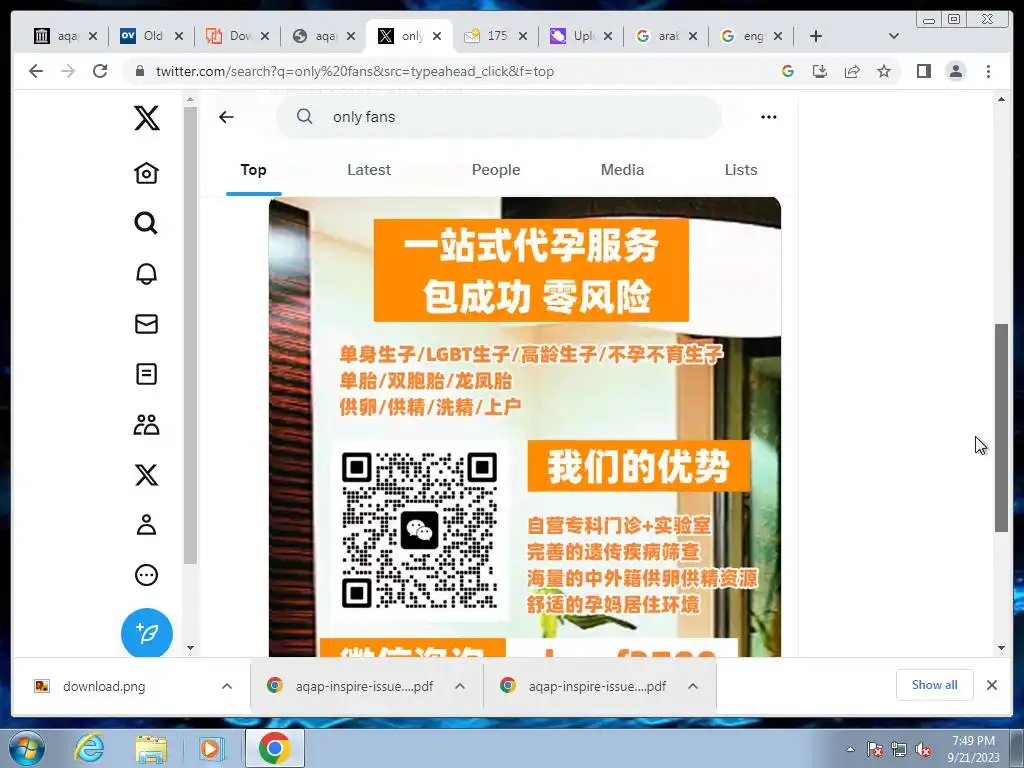
Task: Open the Premium X icon in sidebar
Action: point(146,475)
